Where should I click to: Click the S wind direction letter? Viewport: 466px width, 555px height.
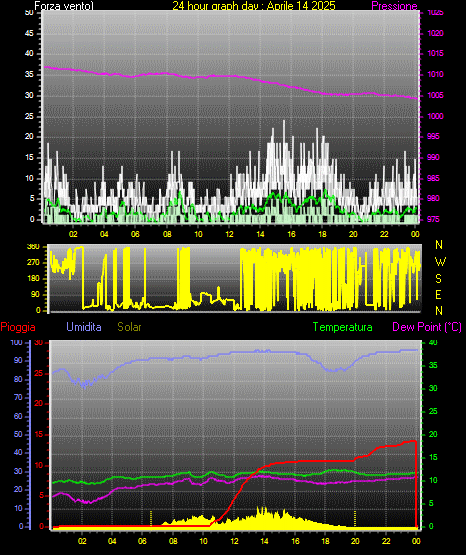tap(438, 279)
